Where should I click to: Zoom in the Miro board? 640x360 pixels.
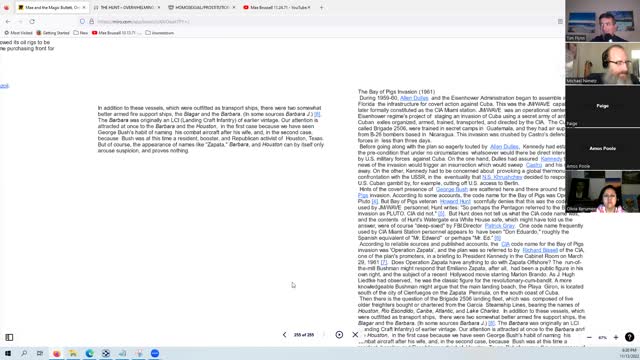[616, 338]
